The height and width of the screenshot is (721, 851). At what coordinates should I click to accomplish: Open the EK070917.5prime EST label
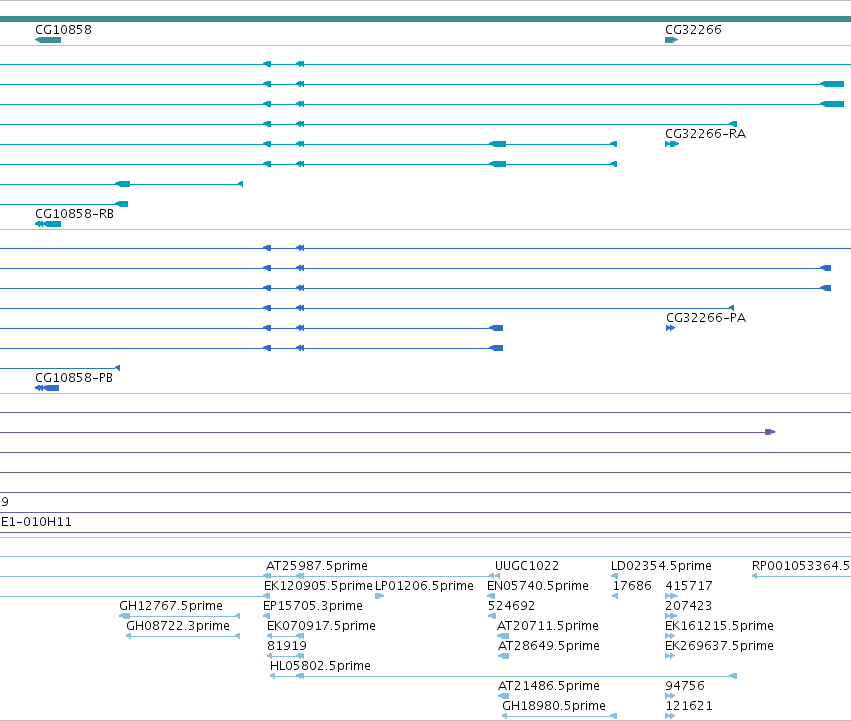(321, 626)
